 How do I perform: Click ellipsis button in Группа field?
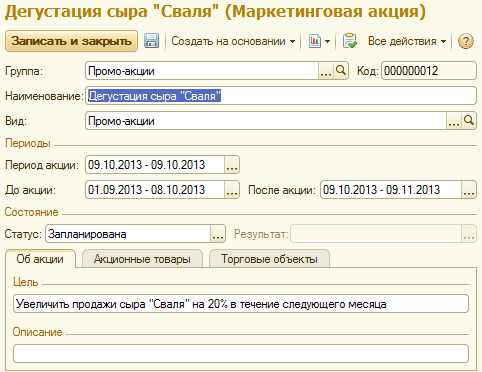pyautogui.click(x=326, y=70)
